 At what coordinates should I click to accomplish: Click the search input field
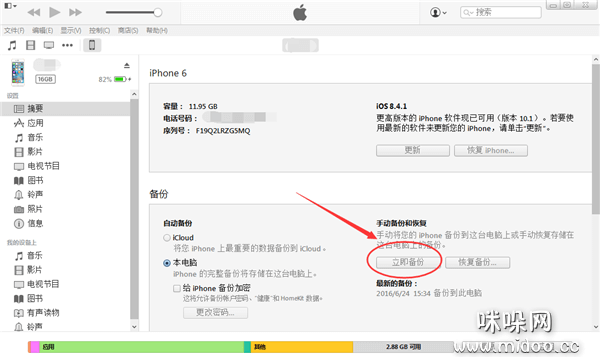501,13
